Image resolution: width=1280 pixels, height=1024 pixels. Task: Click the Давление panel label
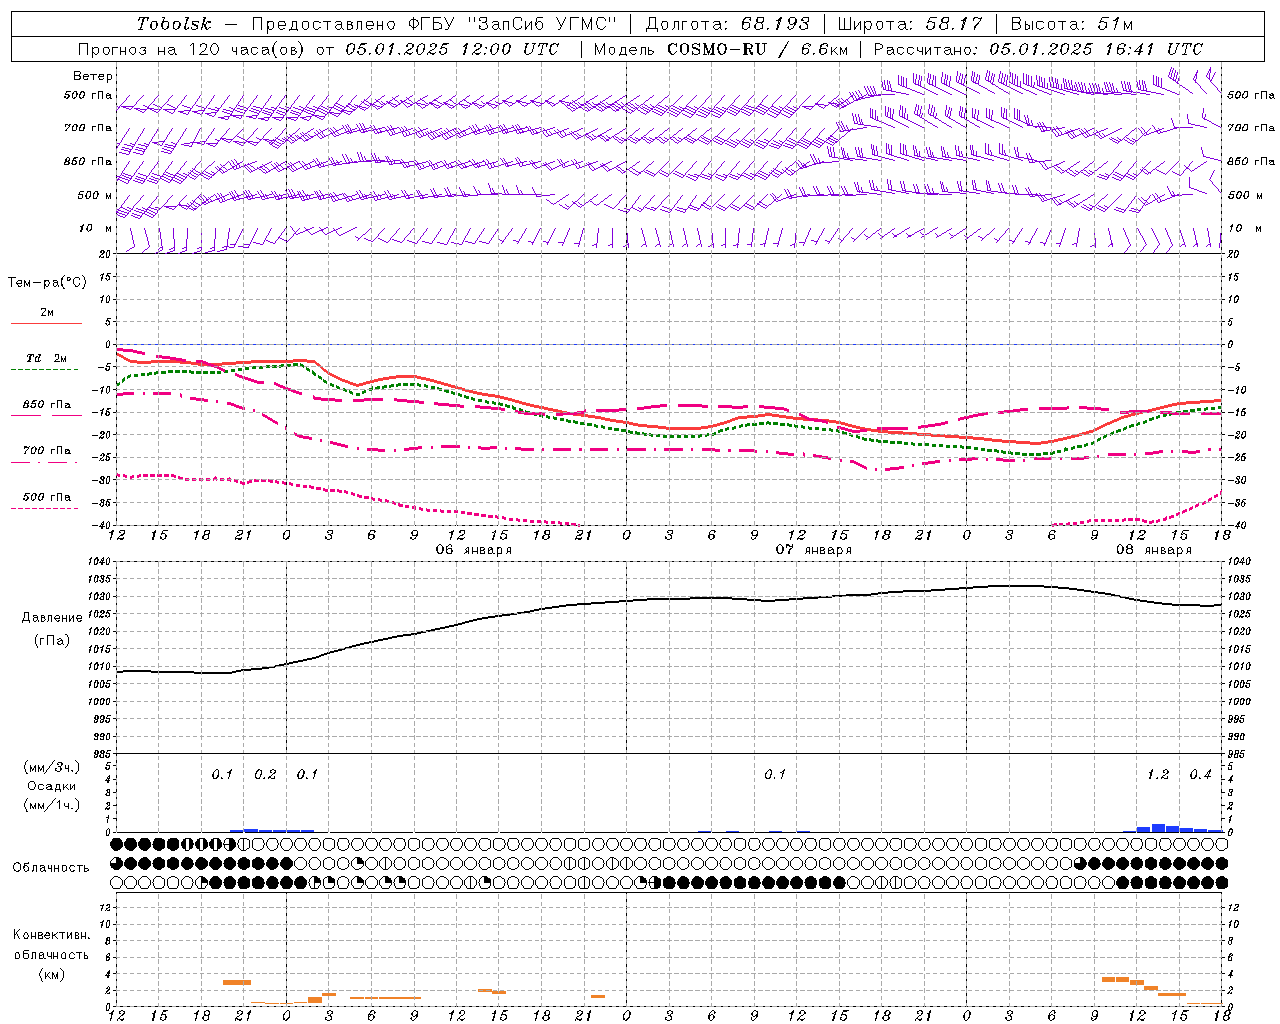[50, 618]
